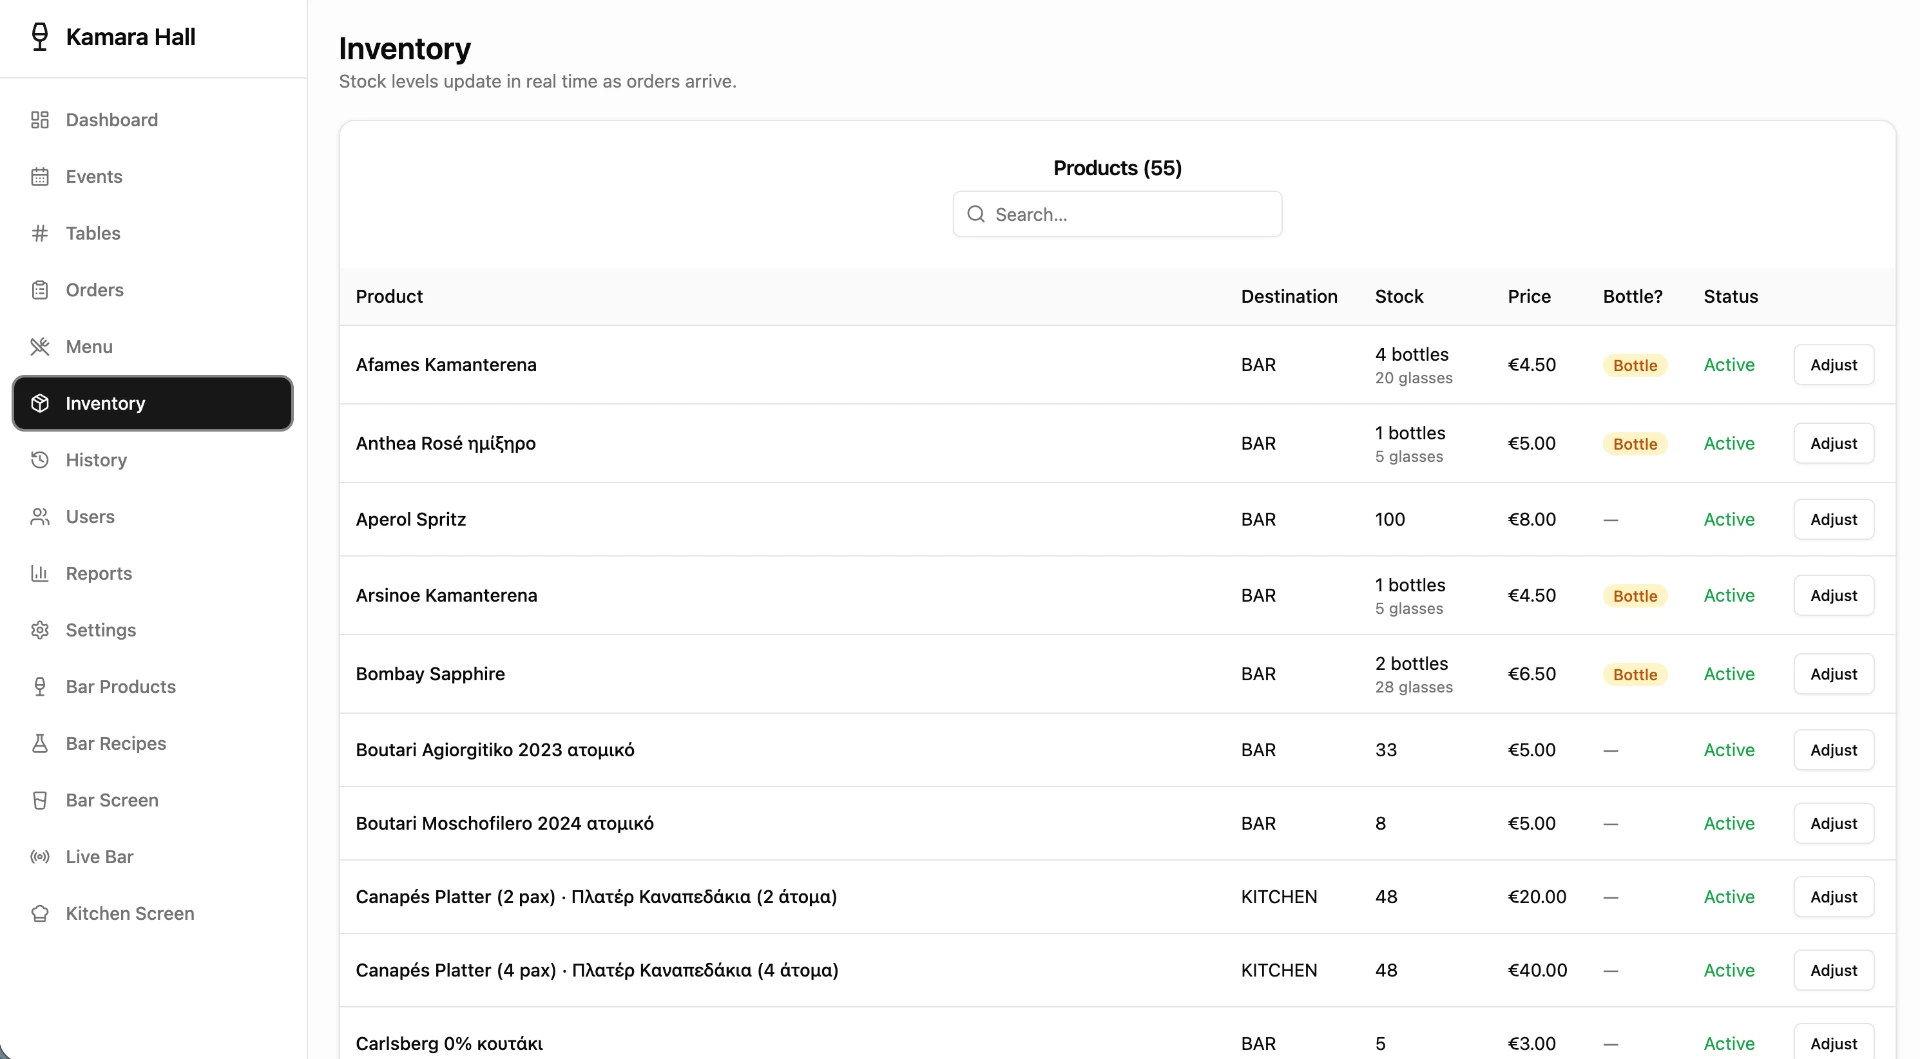Click the Inventory box icon
This screenshot has width=1920, height=1059.
pos(40,403)
